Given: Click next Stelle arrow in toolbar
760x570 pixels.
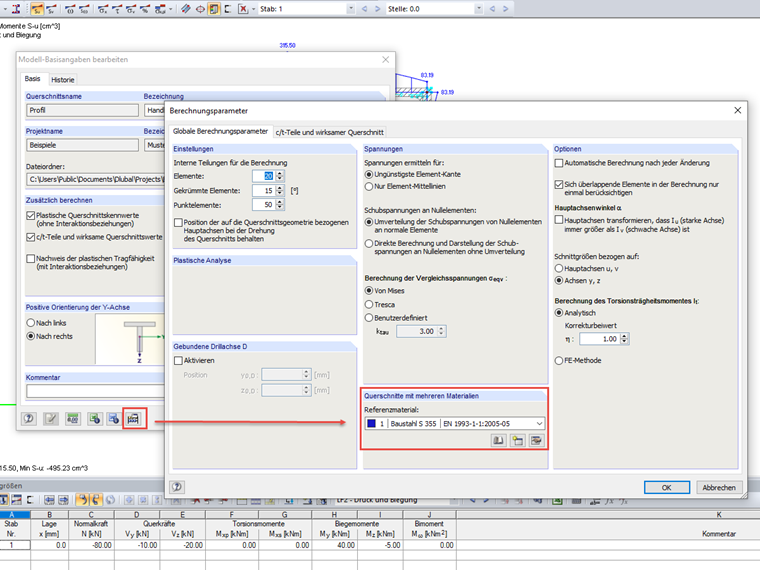Looking at the screenshot, I should click(506, 9).
